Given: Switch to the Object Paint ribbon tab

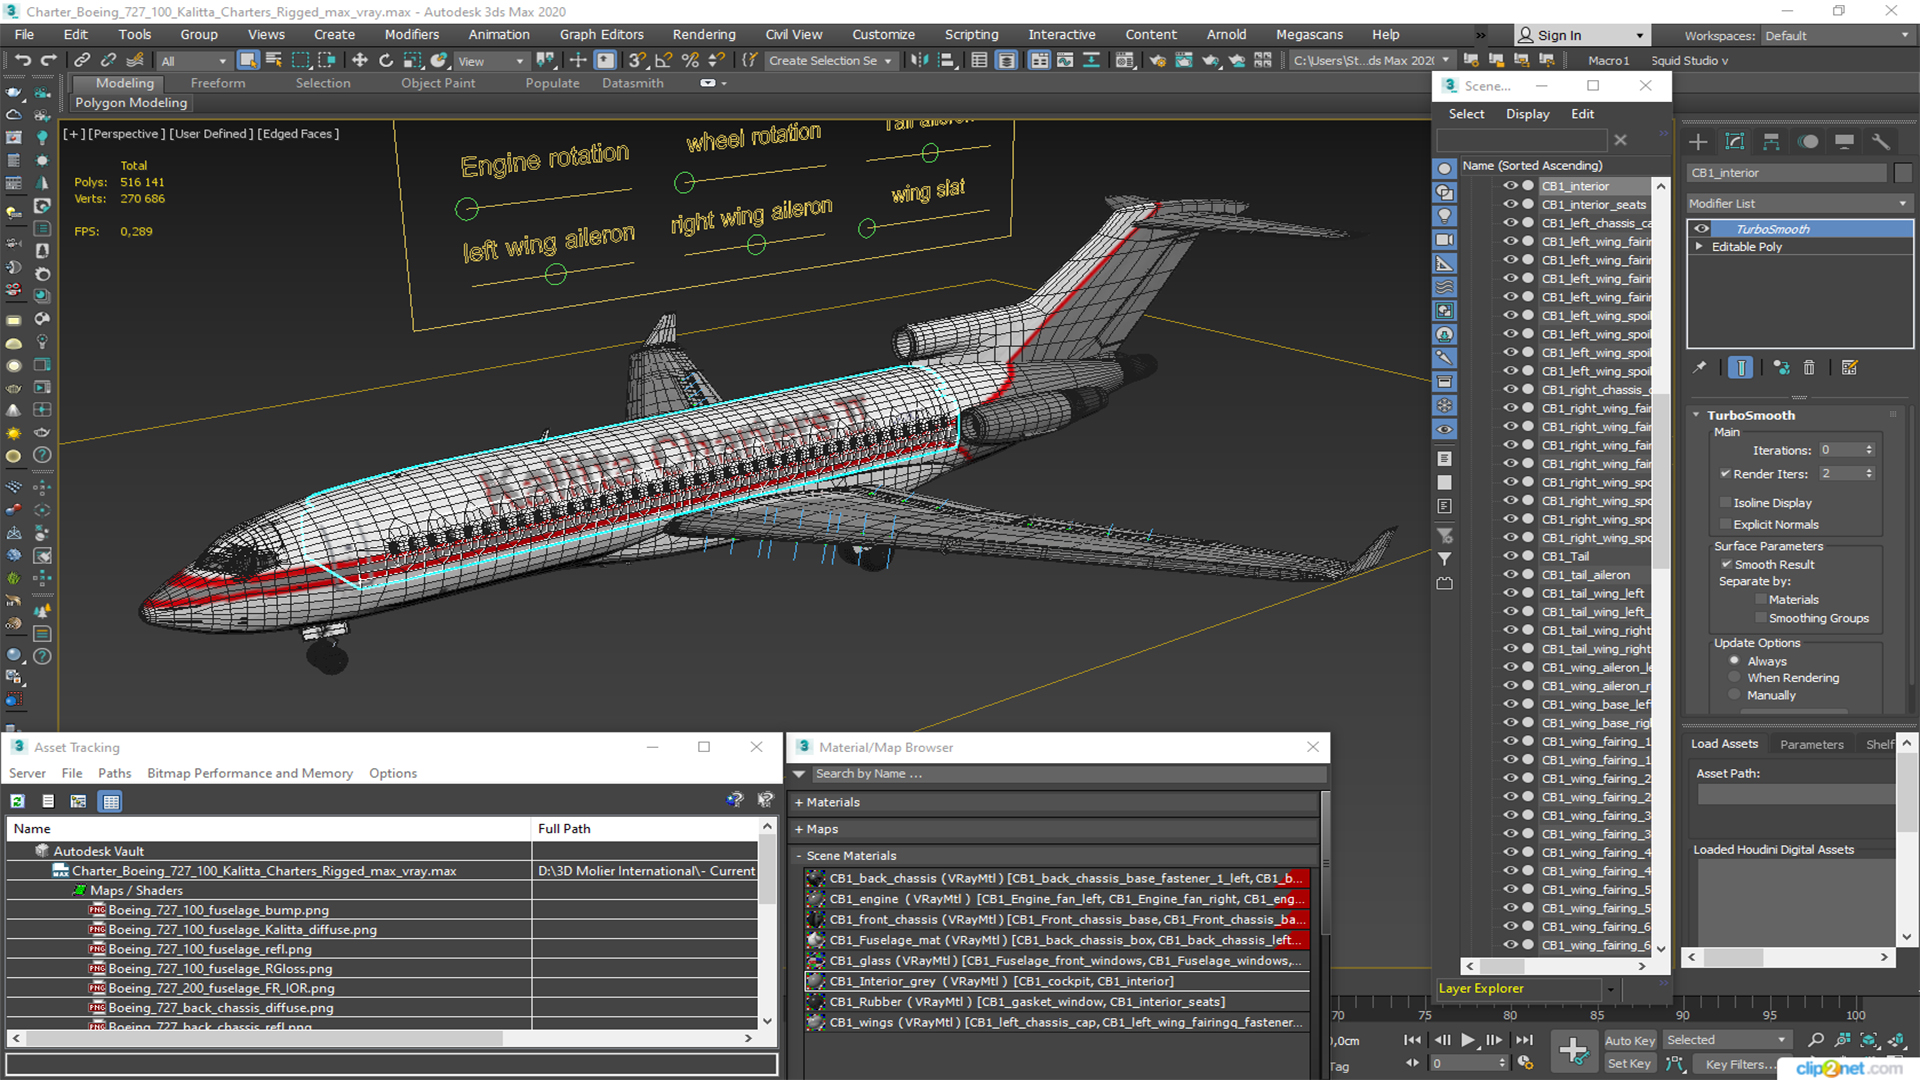Looking at the screenshot, I should coord(438,83).
